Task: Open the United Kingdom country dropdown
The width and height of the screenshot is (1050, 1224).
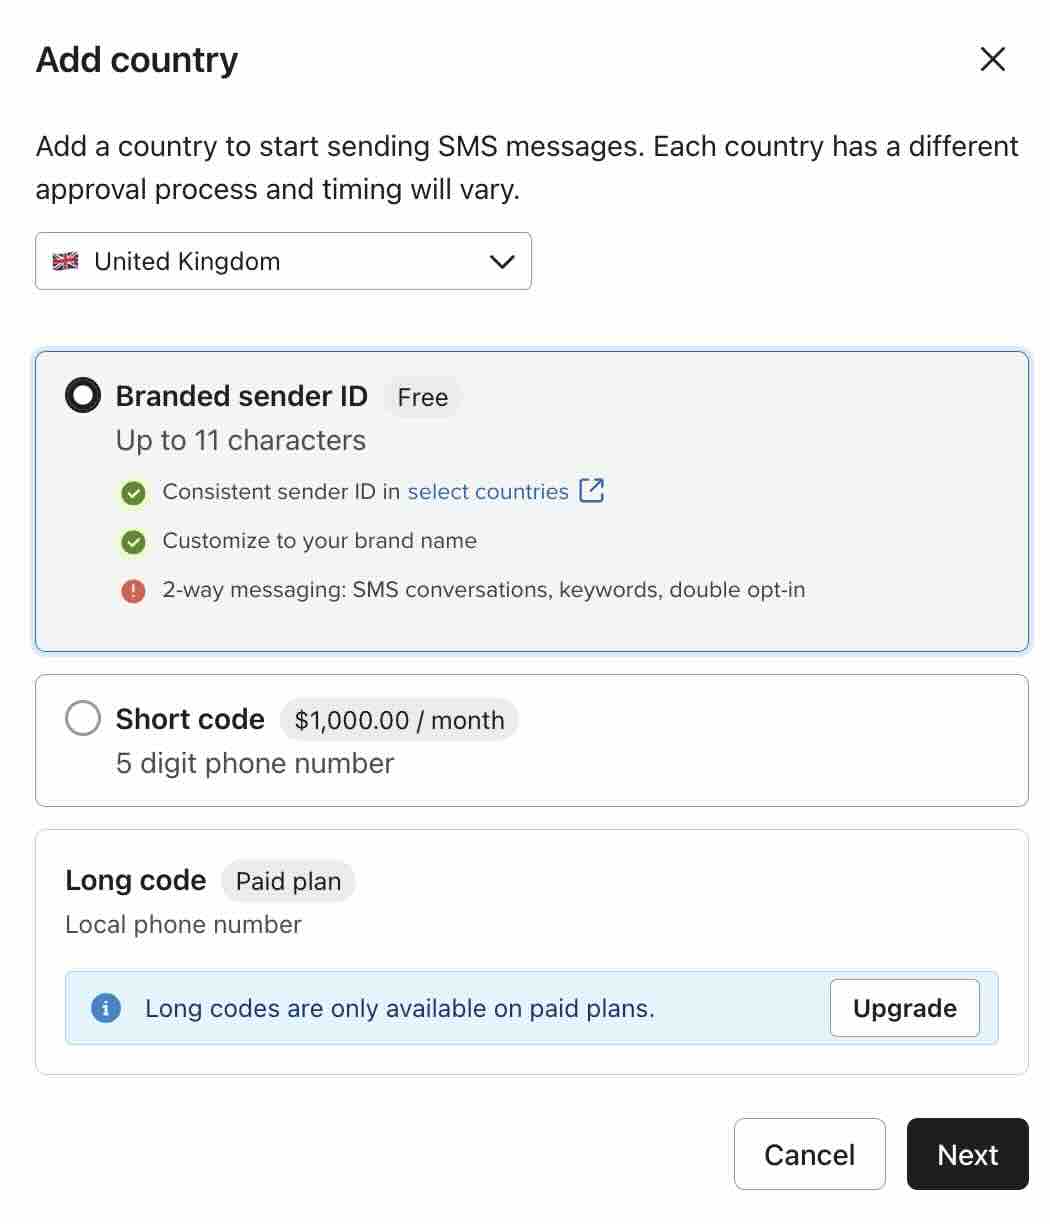Action: (x=283, y=262)
